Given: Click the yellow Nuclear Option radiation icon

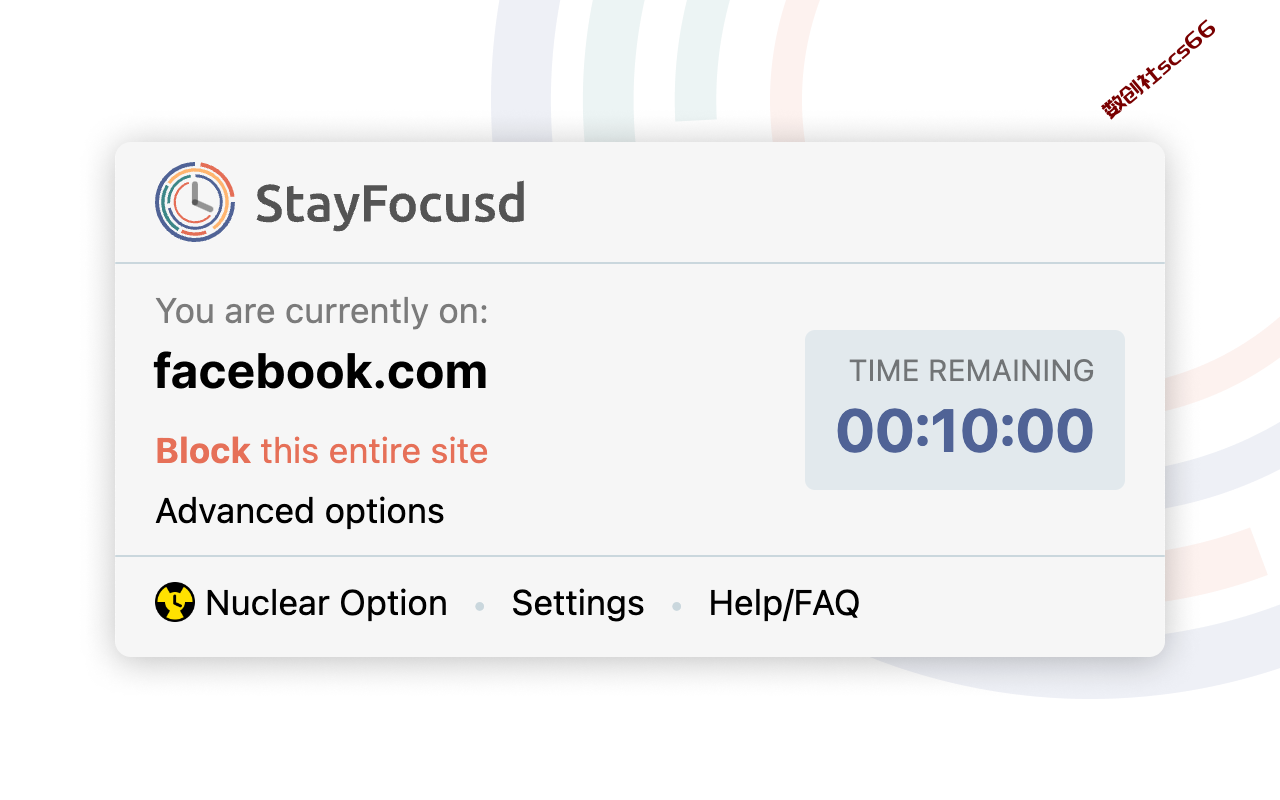Looking at the screenshot, I should pos(175,603).
